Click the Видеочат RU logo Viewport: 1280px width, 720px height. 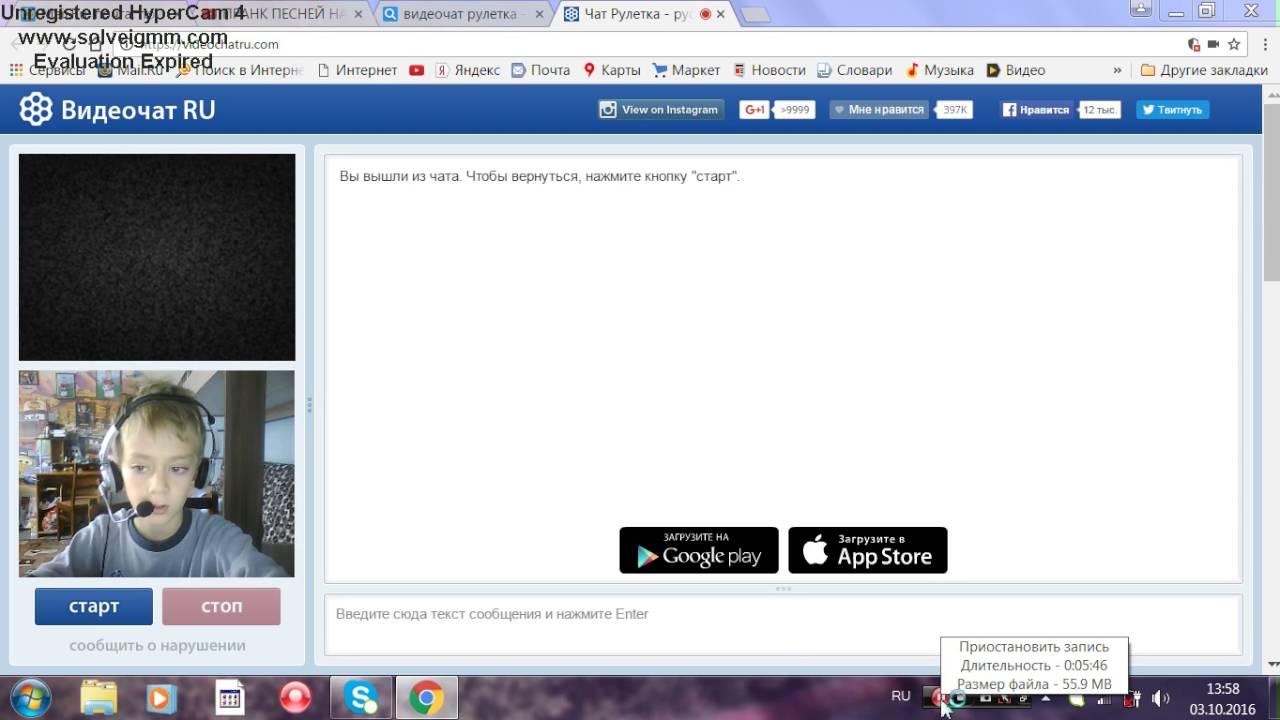[x=118, y=110]
